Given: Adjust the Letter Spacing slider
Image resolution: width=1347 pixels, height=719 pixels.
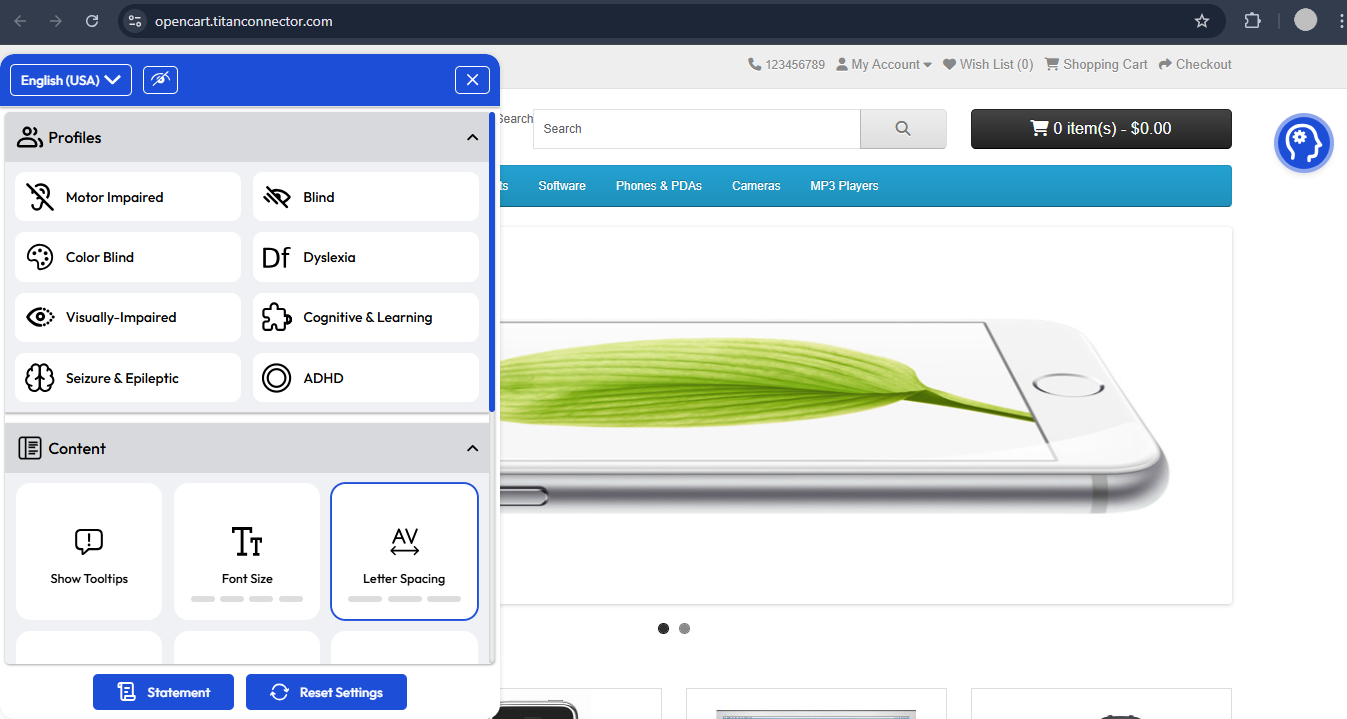Looking at the screenshot, I should point(404,551).
